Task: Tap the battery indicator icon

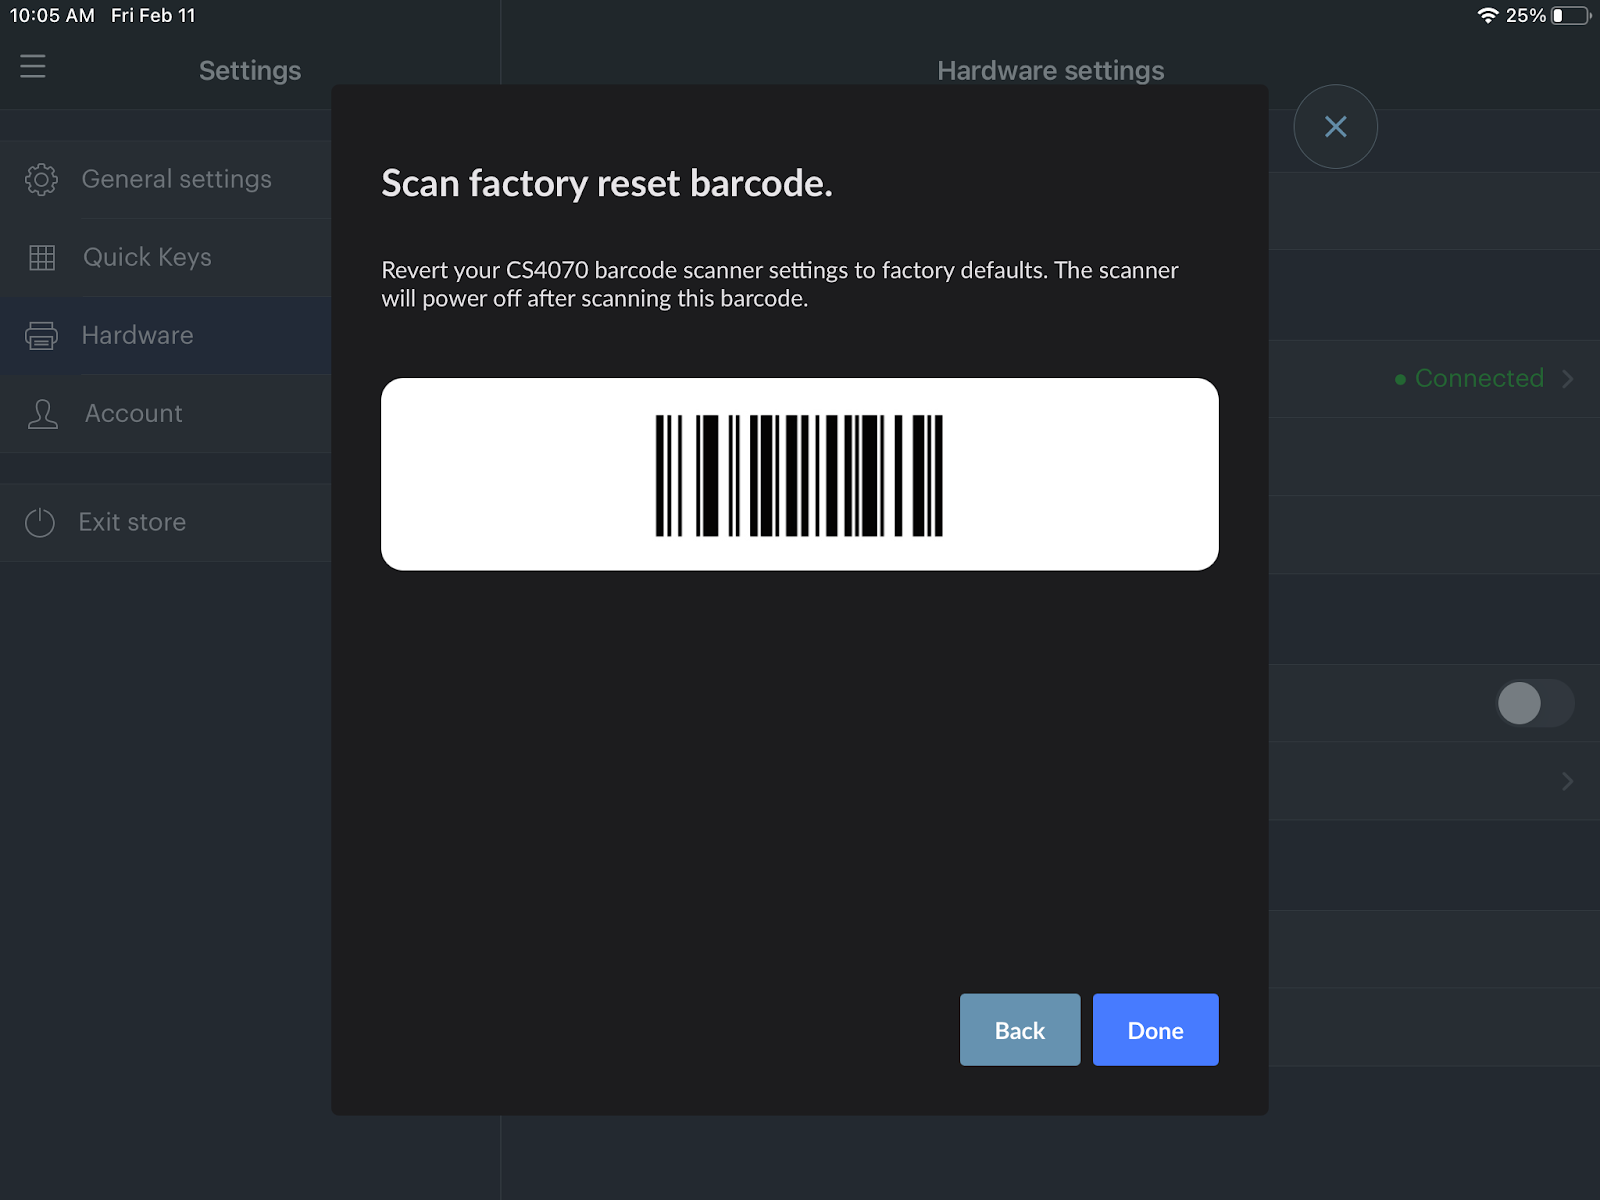Action: (x=1570, y=16)
